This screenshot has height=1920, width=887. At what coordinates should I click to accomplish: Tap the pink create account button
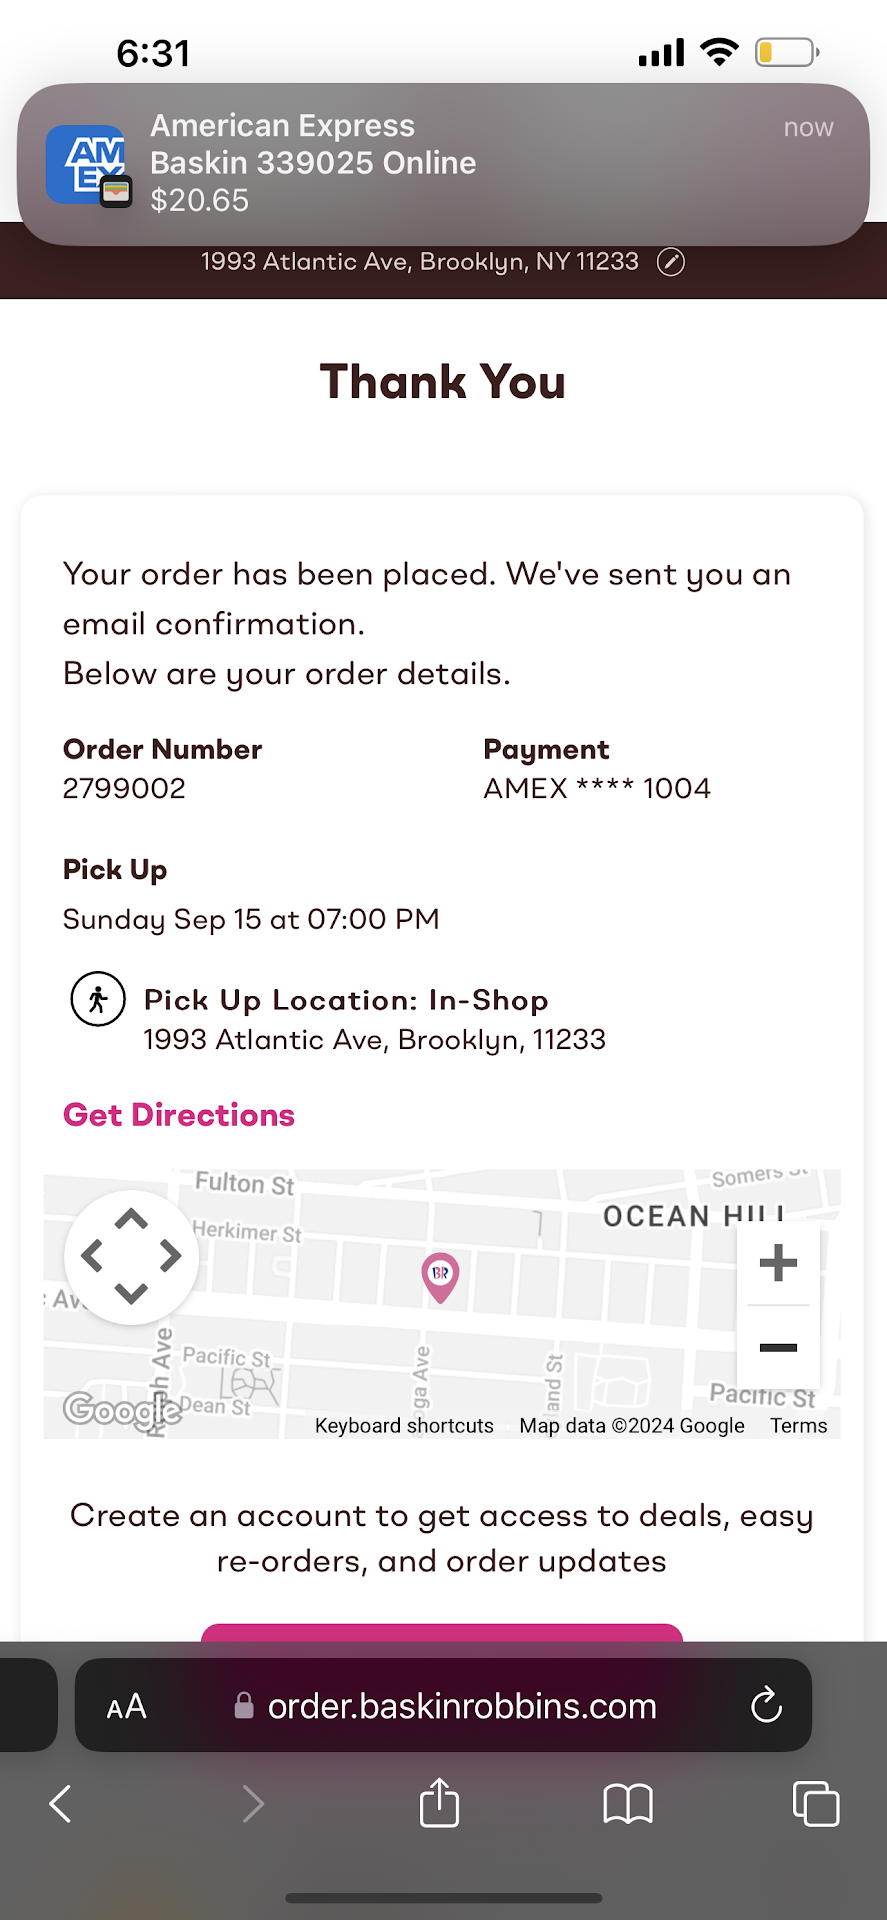tap(442, 1632)
